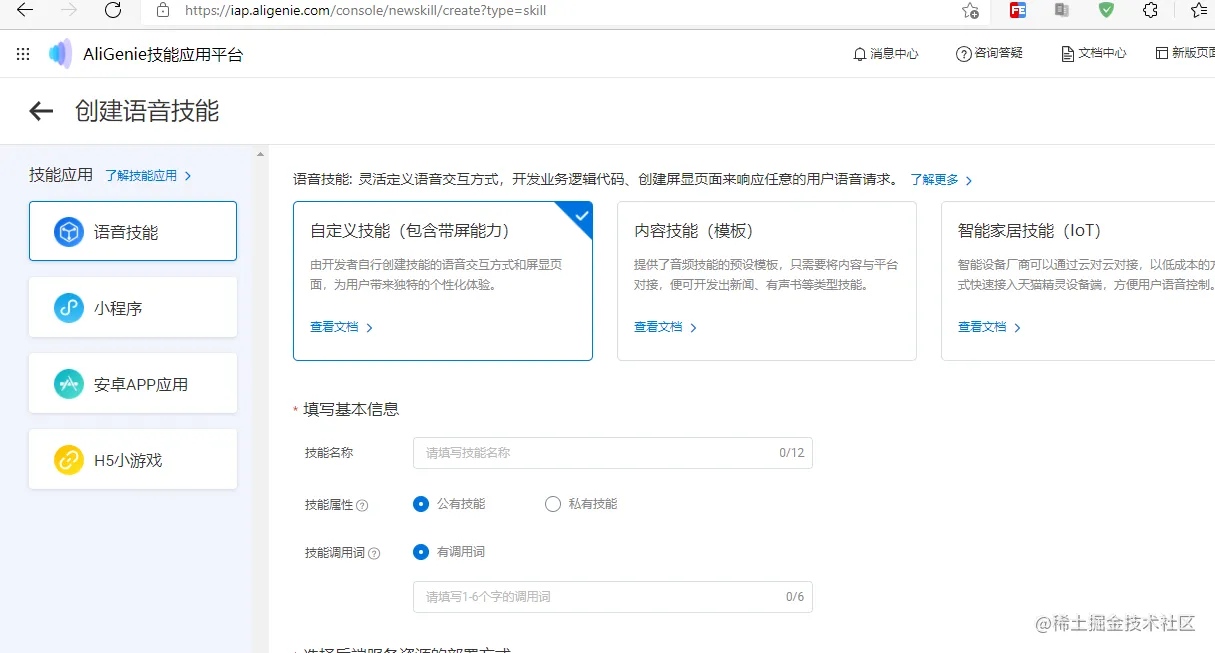This screenshot has height=653, width=1215.
Task: Open the gray translate extension icon
Action: [1062, 10]
